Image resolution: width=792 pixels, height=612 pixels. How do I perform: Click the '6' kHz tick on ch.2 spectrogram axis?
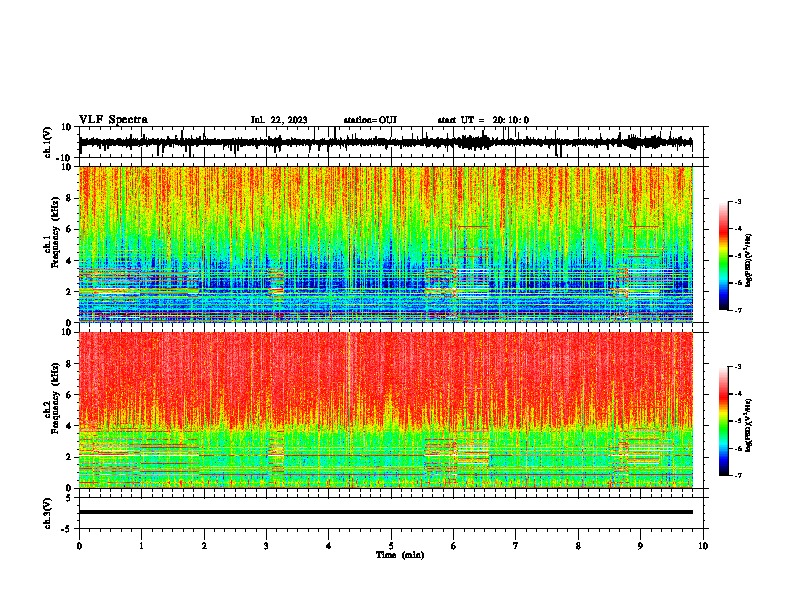pos(69,395)
